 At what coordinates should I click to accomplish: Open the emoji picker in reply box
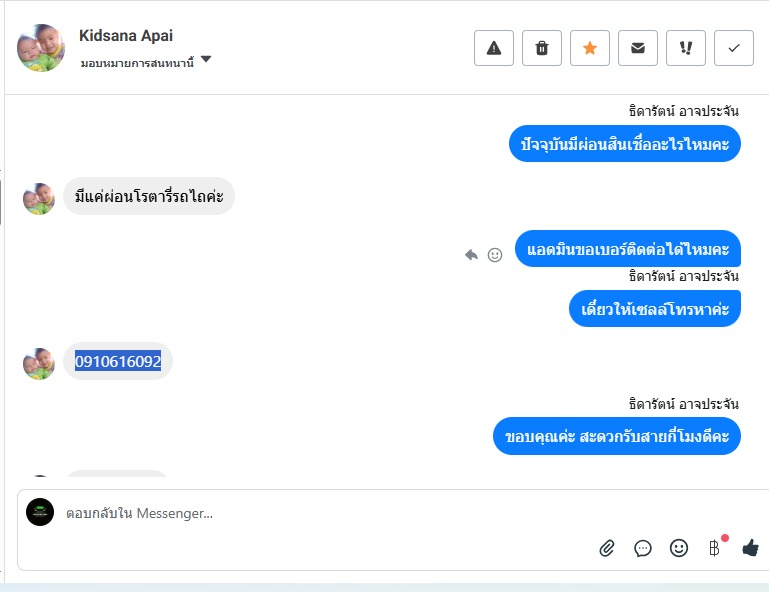tap(679, 548)
